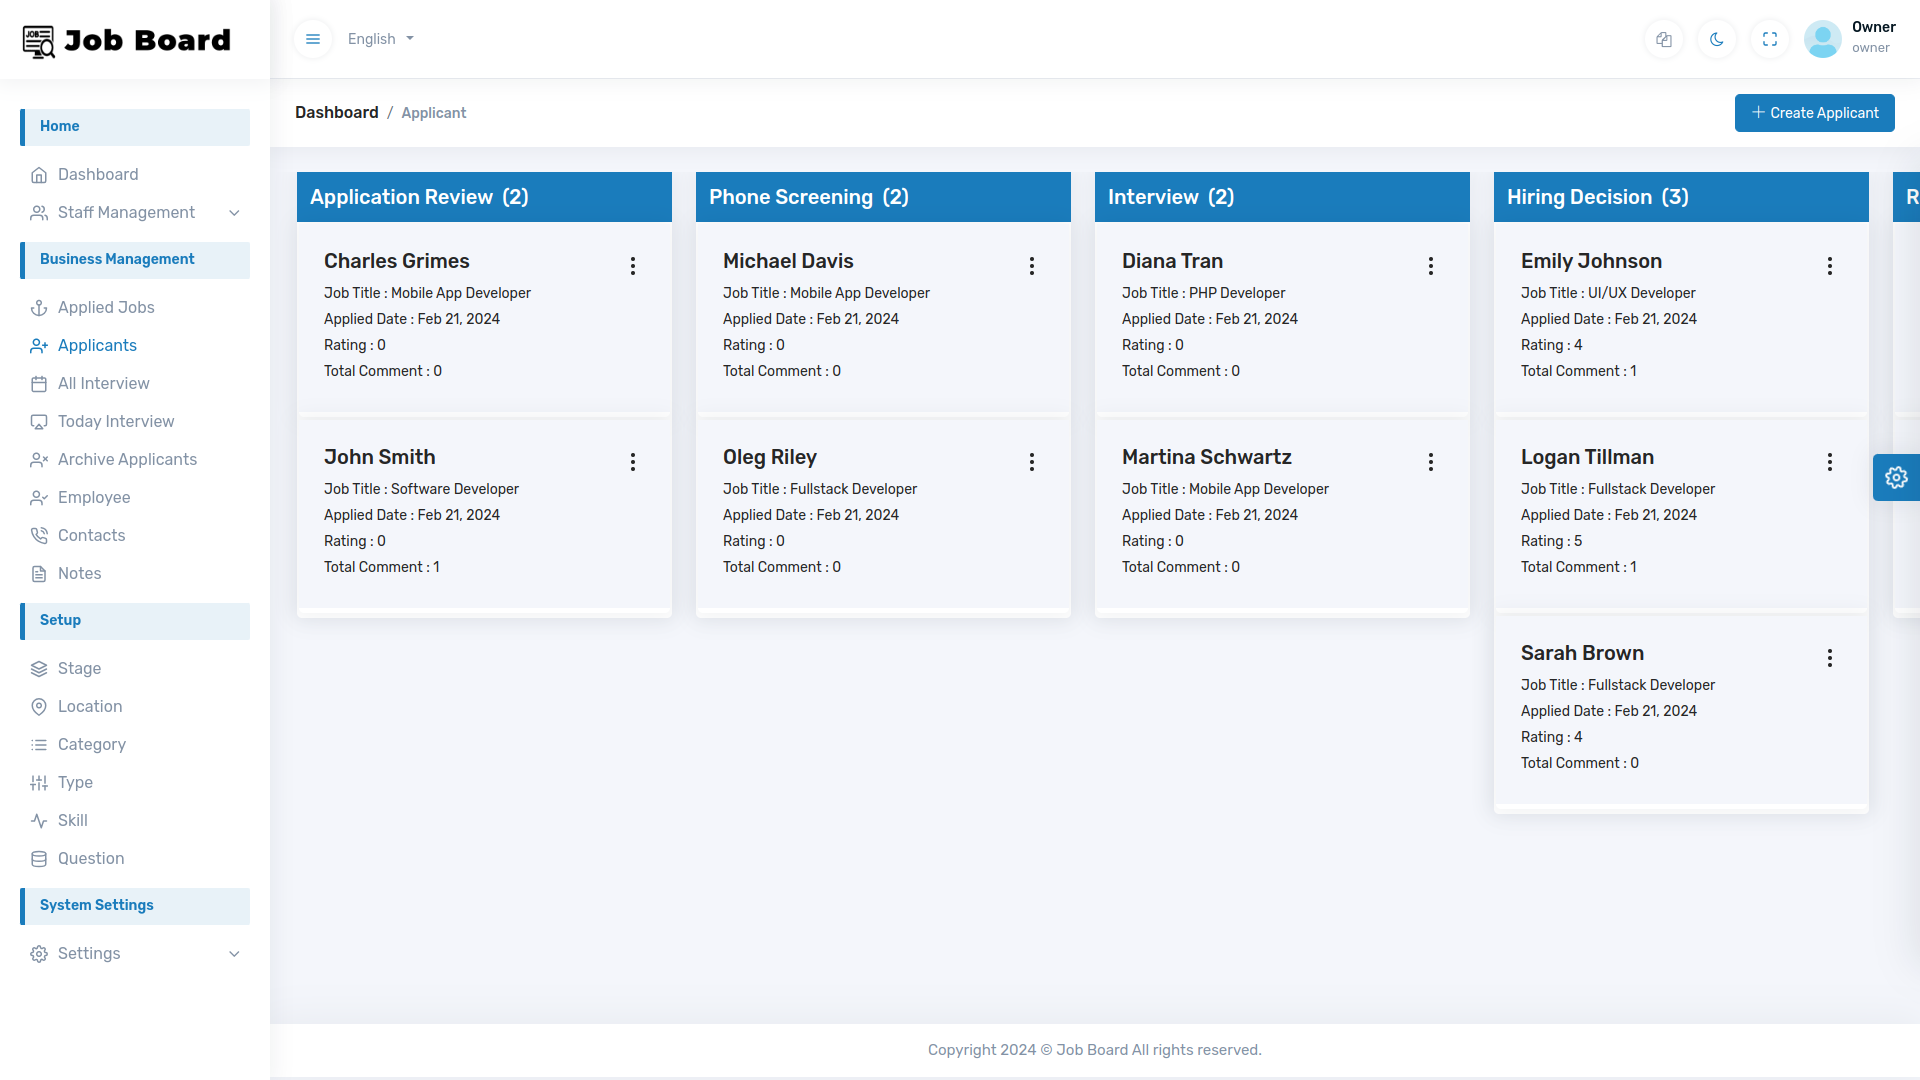Open Home from the sidebar
Screen dimensions: 1920x1080
coord(60,126)
